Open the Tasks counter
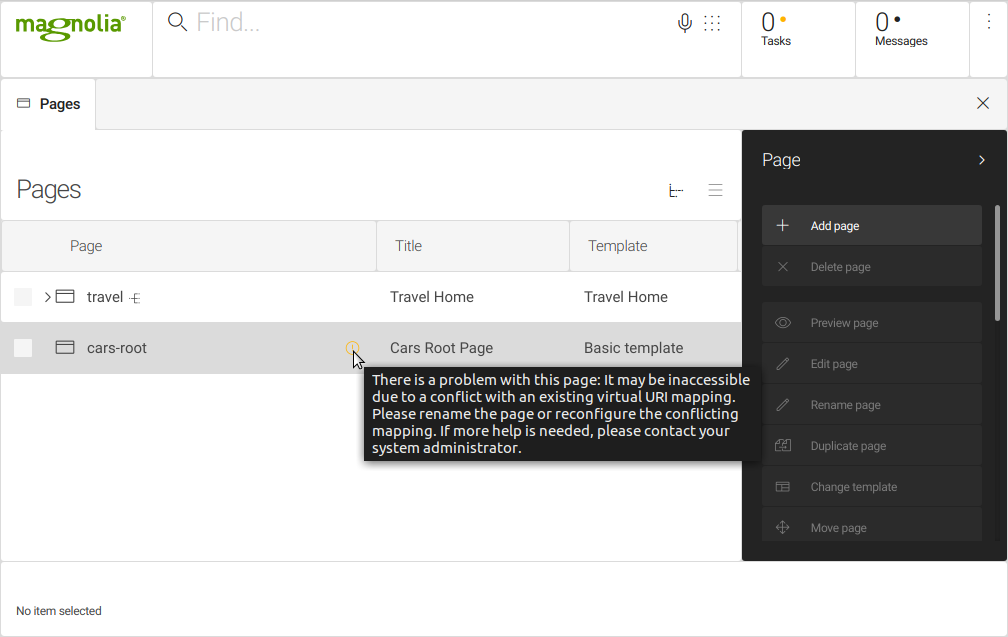This screenshot has width=1008, height=637. pos(798,39)
